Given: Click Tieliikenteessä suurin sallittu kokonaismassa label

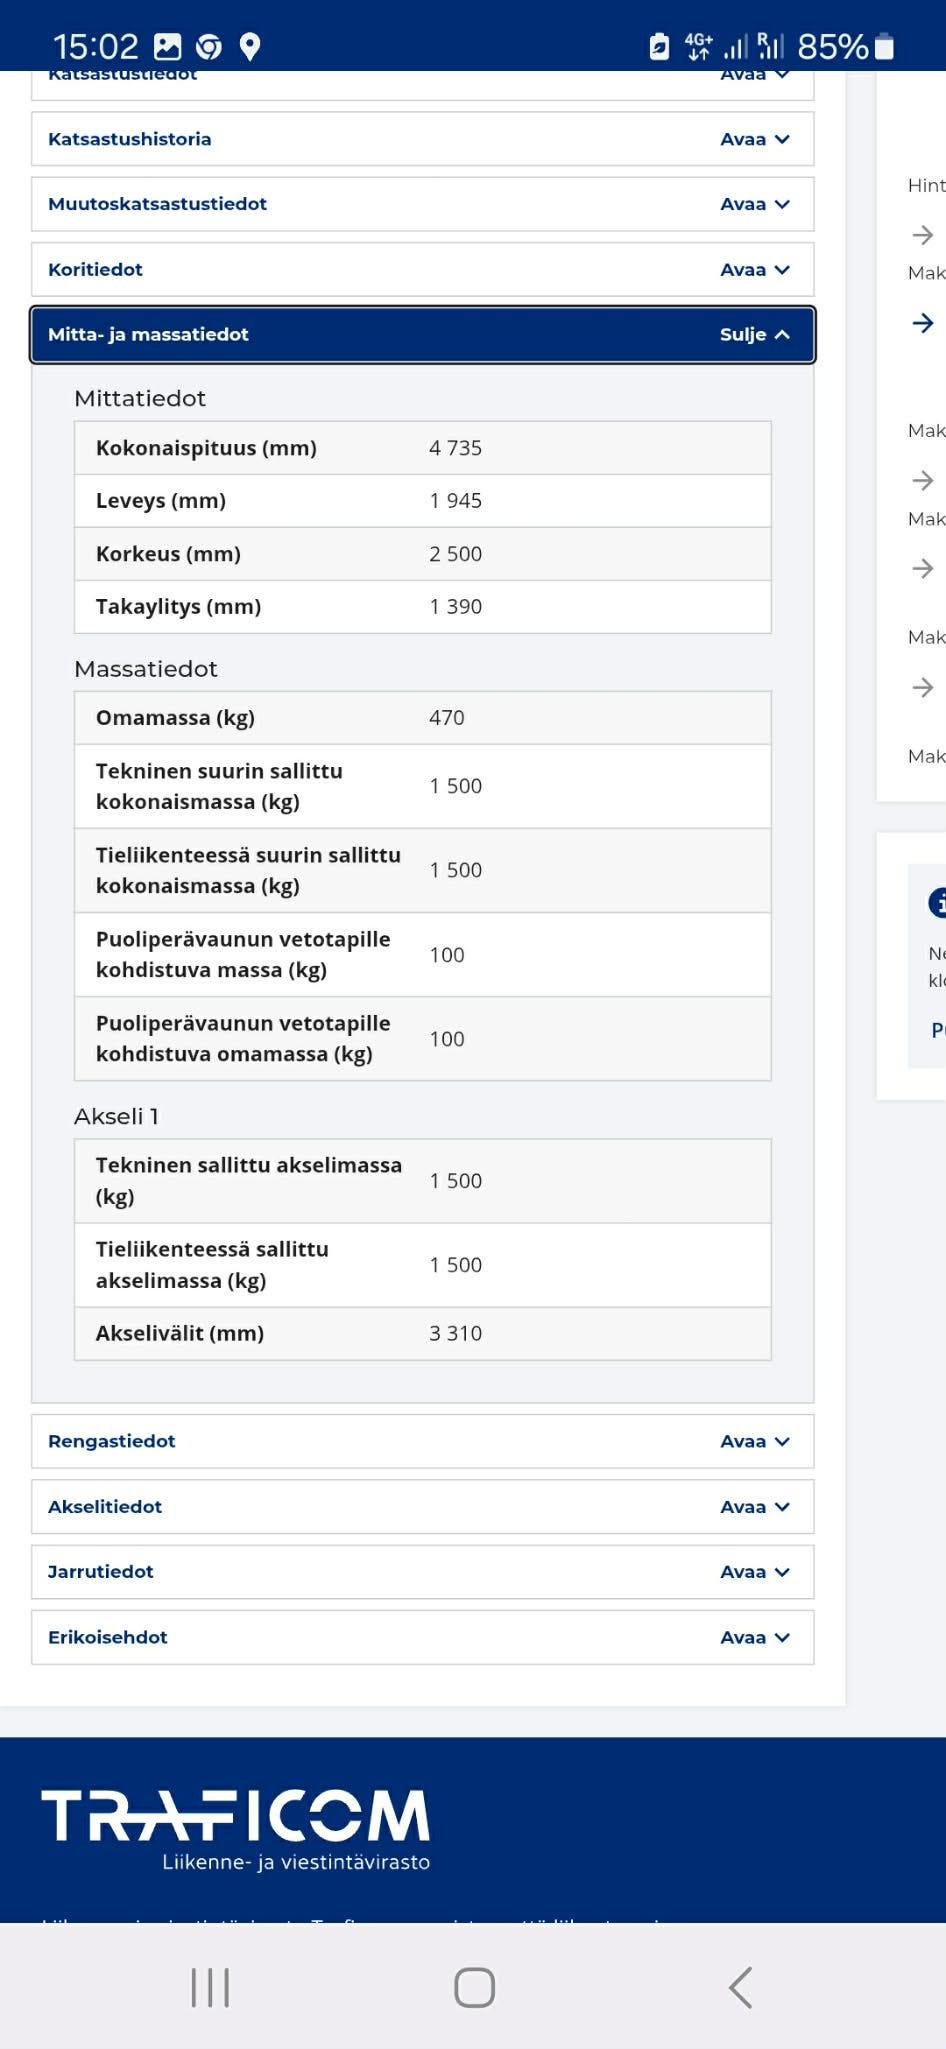Looking at the screenshot, I should [x=248, y=870].
